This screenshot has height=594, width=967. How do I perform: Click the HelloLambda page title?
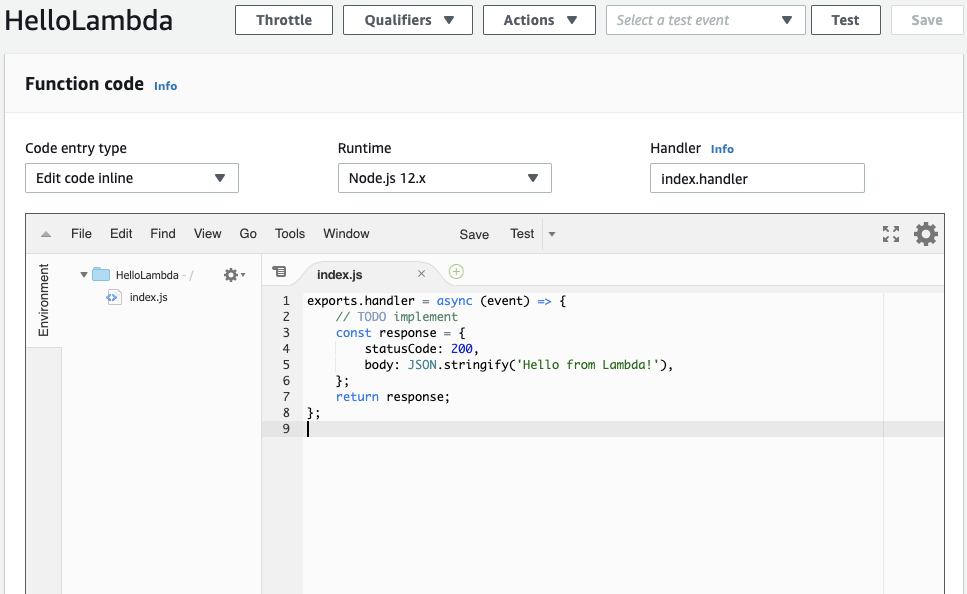89,20
